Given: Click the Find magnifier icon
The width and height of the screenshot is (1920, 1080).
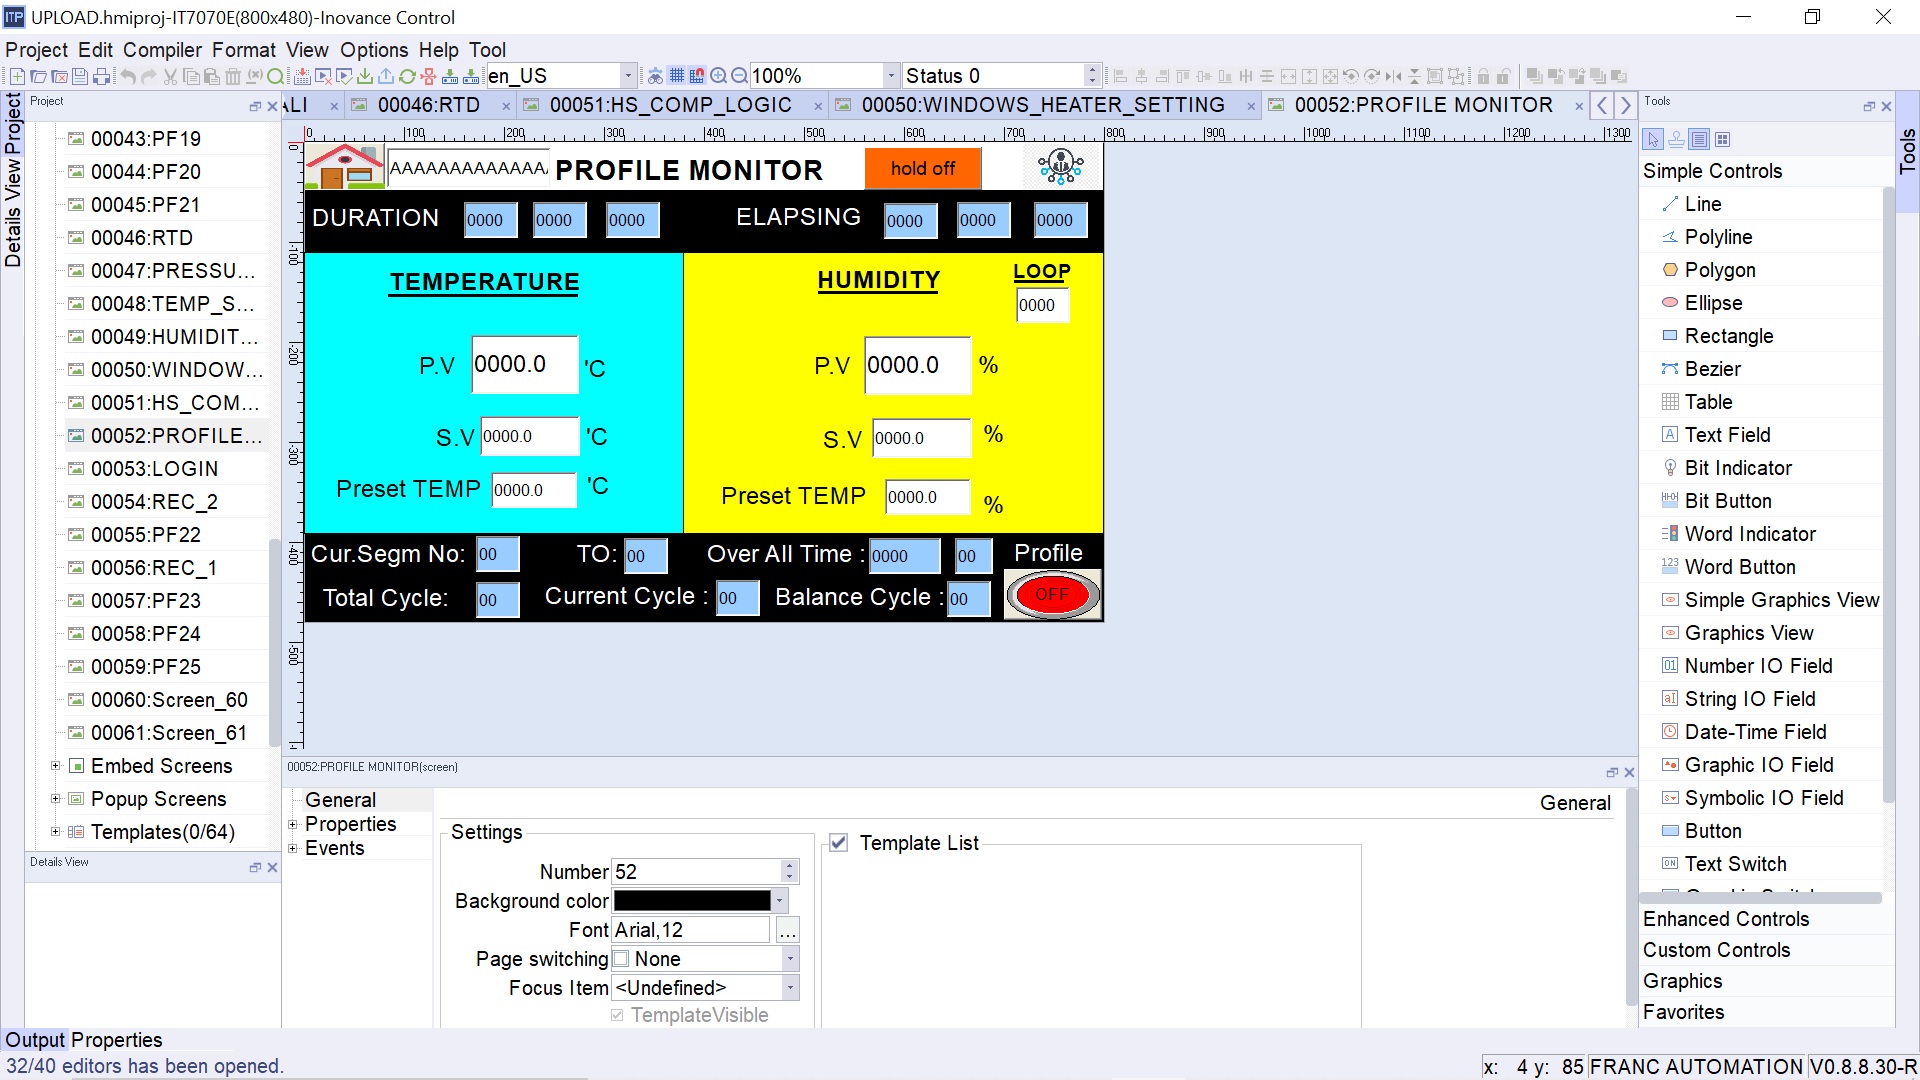Looking at the screenshot, I should click(x=276, y=76).
